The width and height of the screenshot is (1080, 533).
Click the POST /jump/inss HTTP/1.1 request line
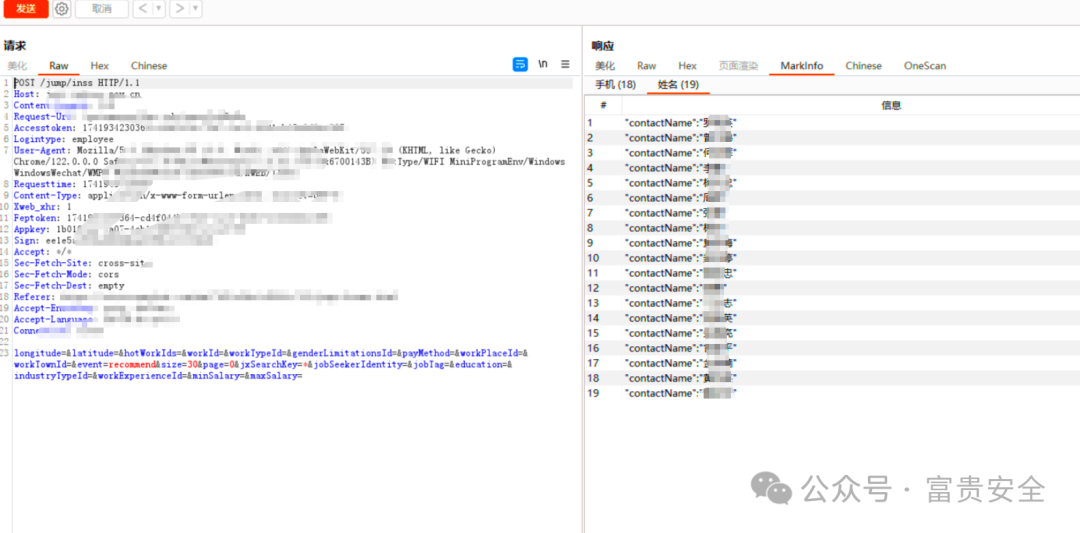[78, 83]
